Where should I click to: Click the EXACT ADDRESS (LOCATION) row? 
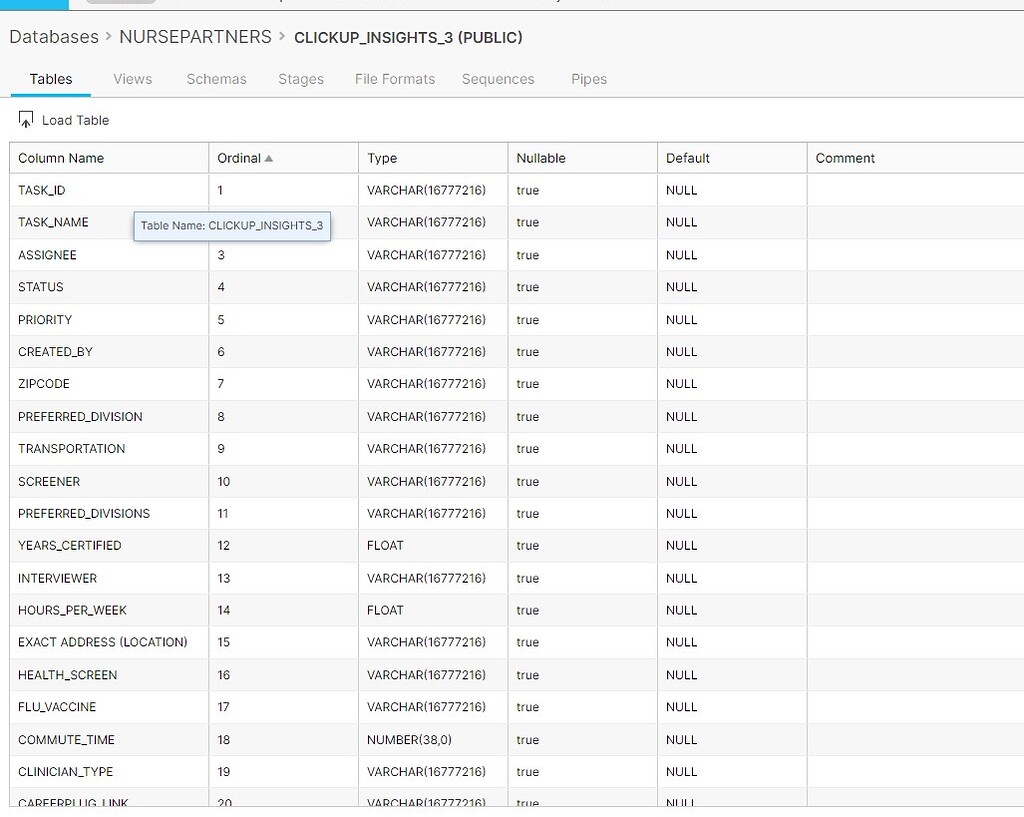tap(103, 642)
